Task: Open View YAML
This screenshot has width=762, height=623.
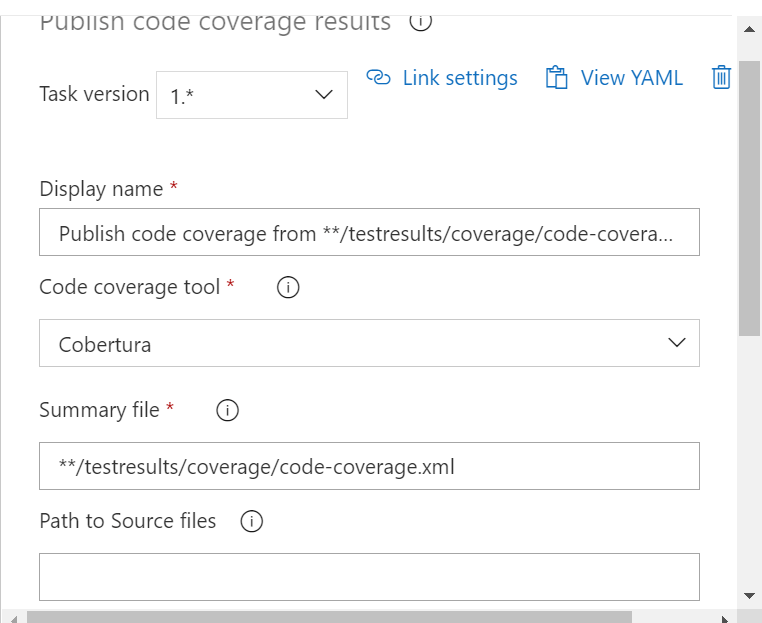Action: (631, 78)
